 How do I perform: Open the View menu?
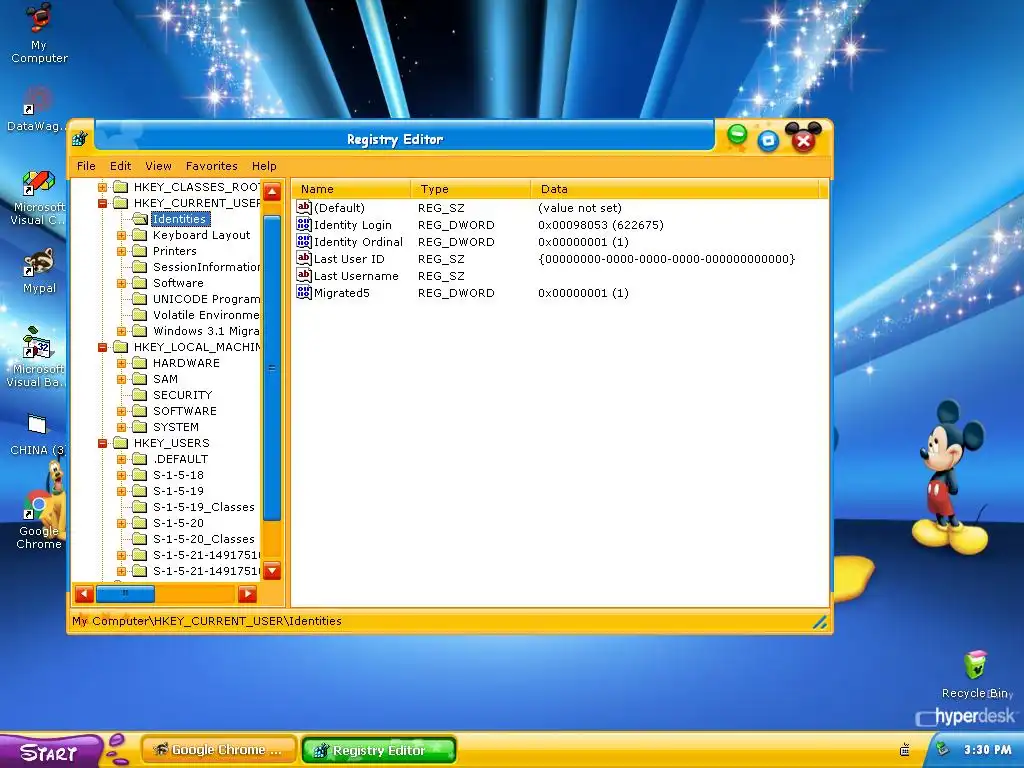[158, 166]
